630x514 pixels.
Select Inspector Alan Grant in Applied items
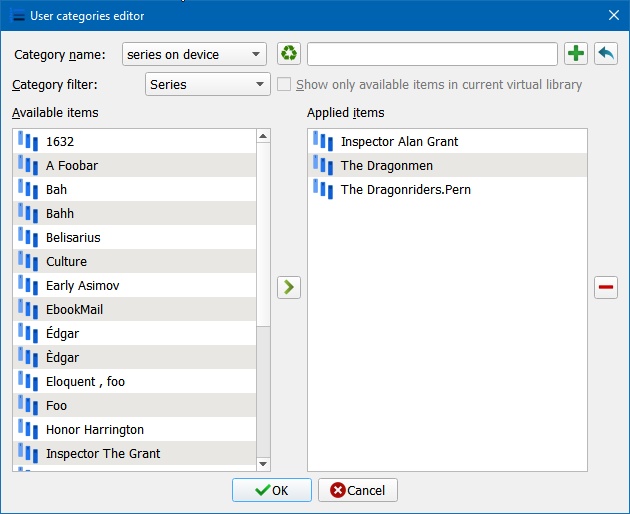(x=399, y=142)
